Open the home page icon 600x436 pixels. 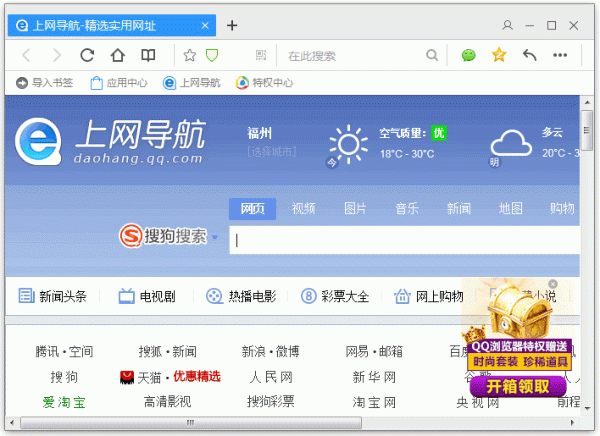click(x=117, y=56)
